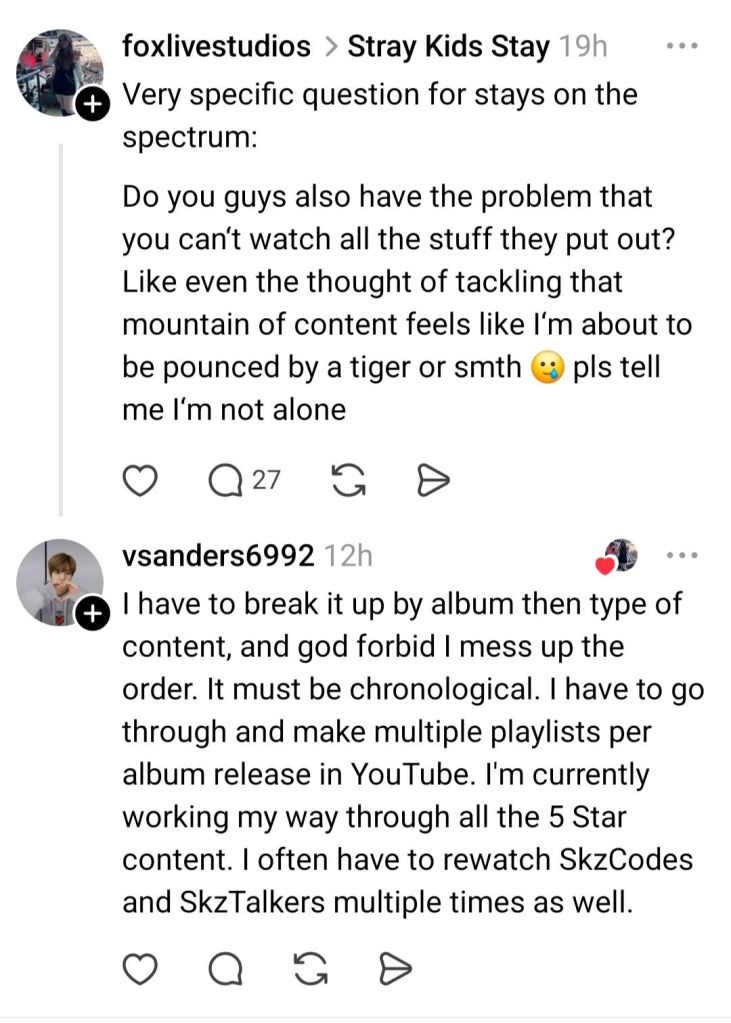The image size is (731, 1023).
Task: Tap the 19h post timestamp
Action: 582,46
